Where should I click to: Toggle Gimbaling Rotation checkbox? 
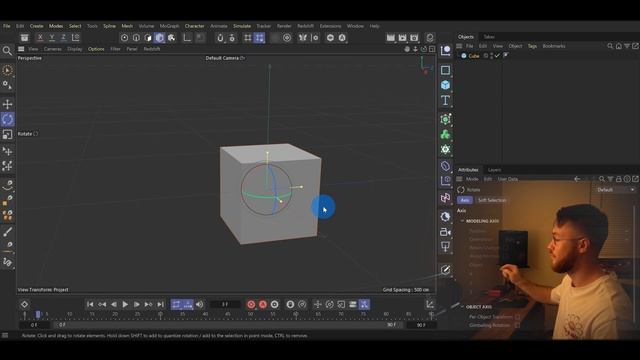click(518, 325)
